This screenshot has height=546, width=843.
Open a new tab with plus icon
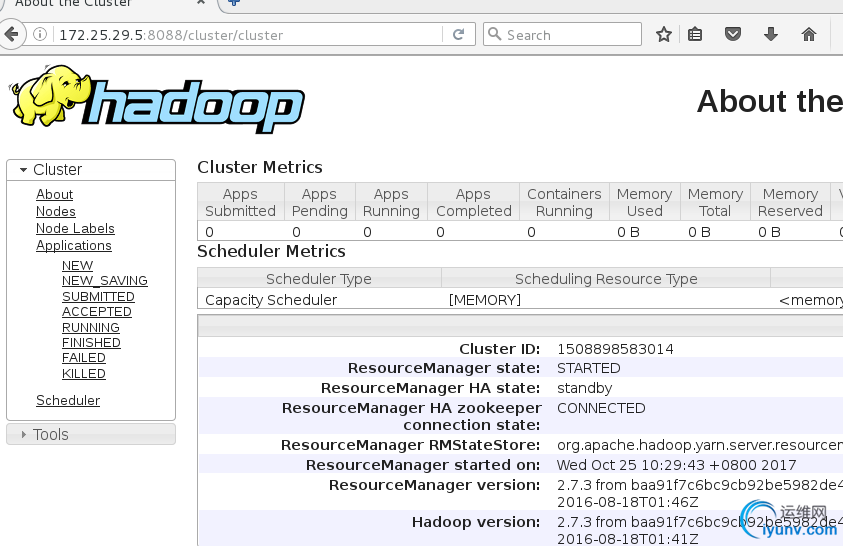(234, 3)
